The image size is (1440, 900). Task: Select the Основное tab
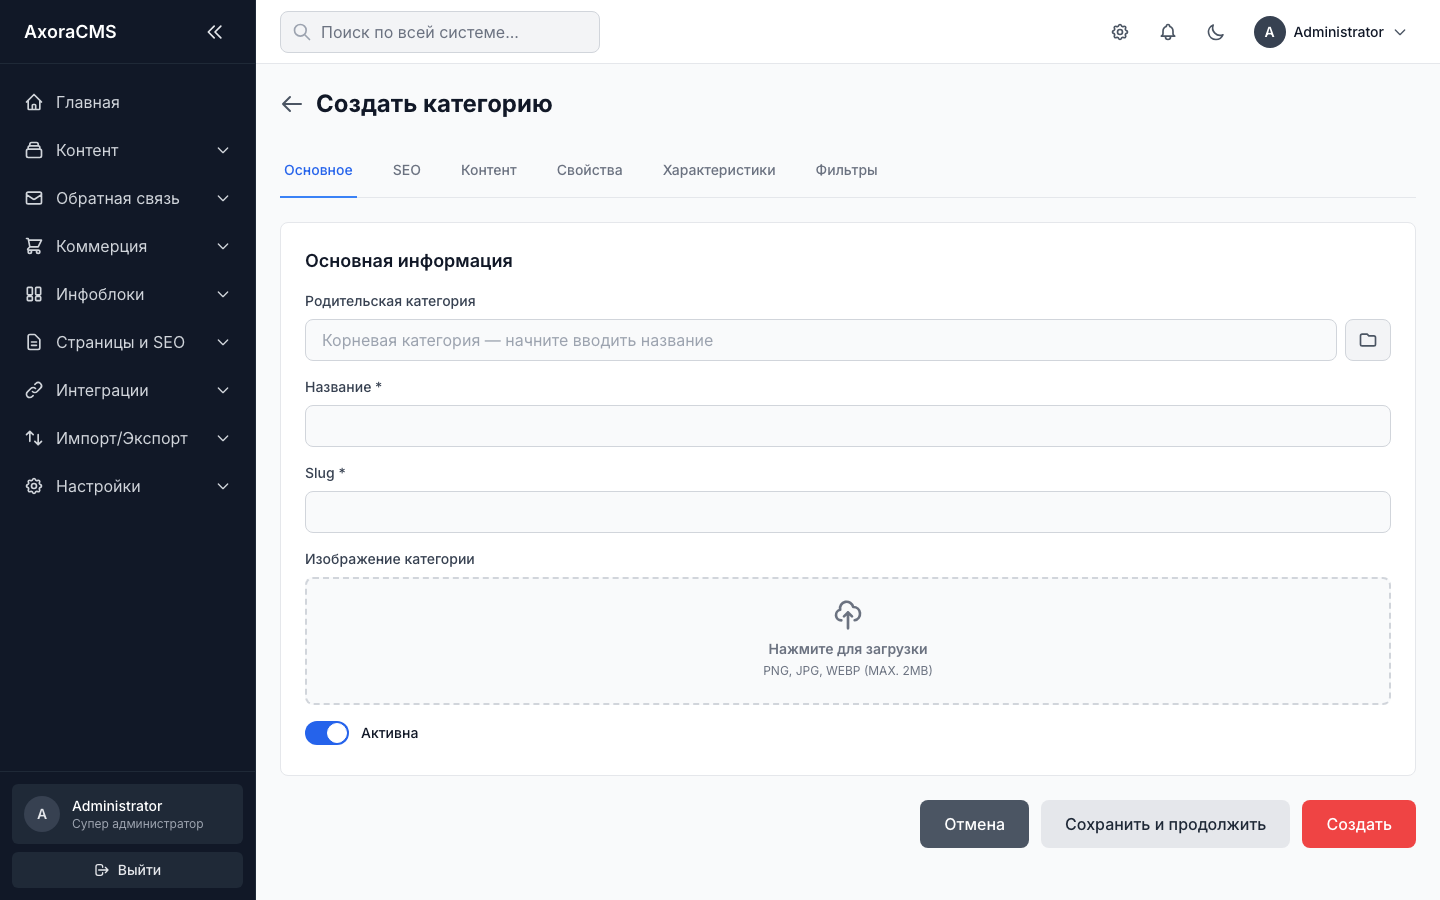(x=318, y=170)
